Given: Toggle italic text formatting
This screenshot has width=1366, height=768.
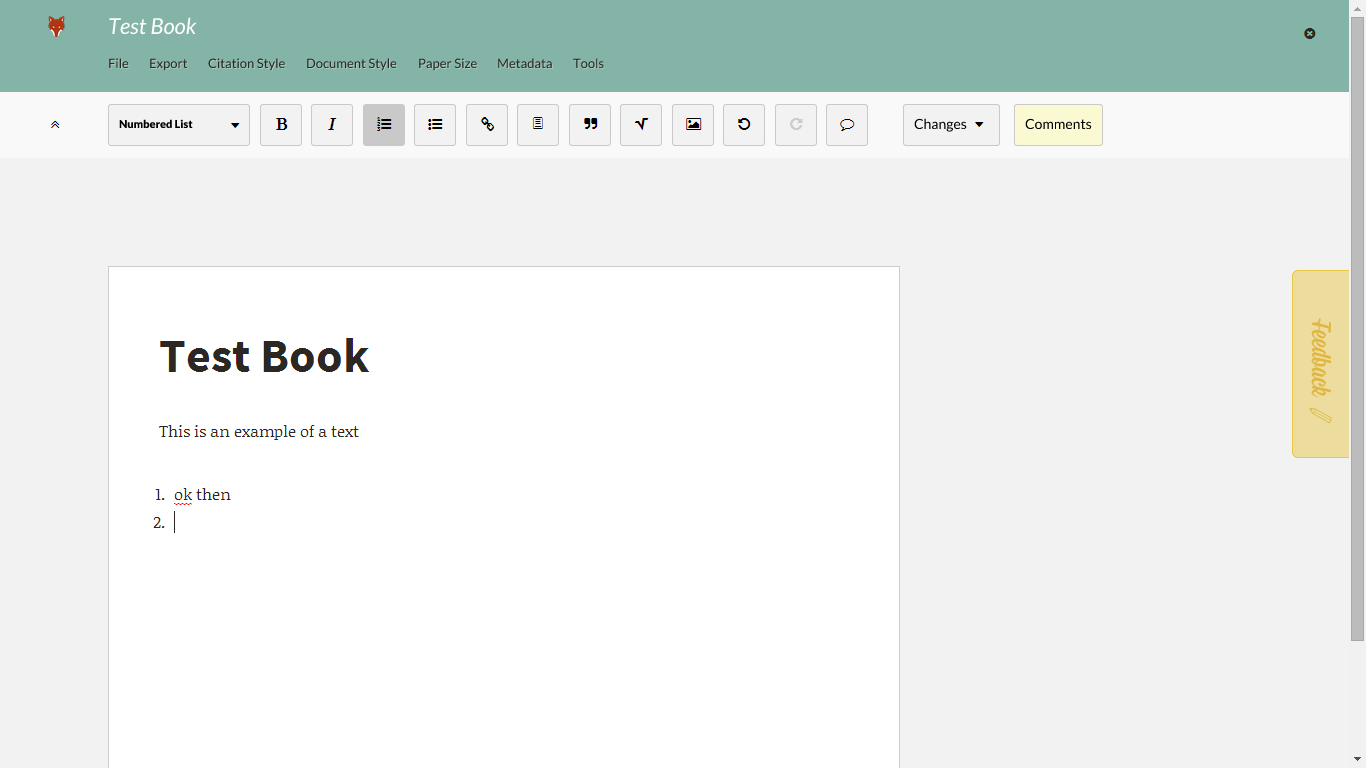Looking at the screenshot, I should click(332, 125).
